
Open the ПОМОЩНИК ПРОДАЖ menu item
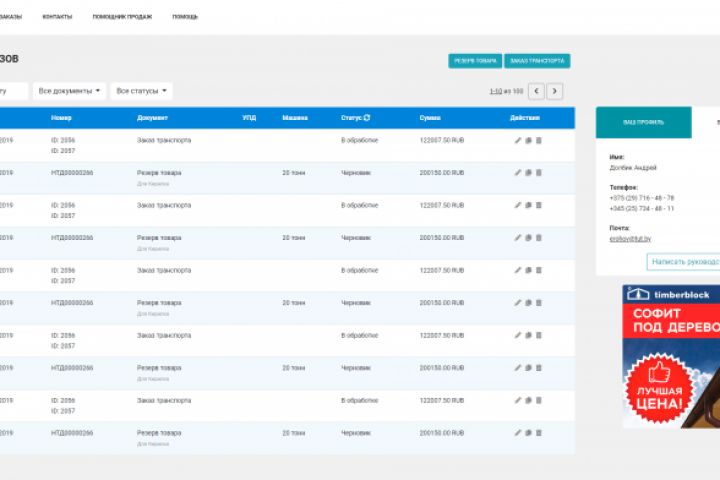122,17
